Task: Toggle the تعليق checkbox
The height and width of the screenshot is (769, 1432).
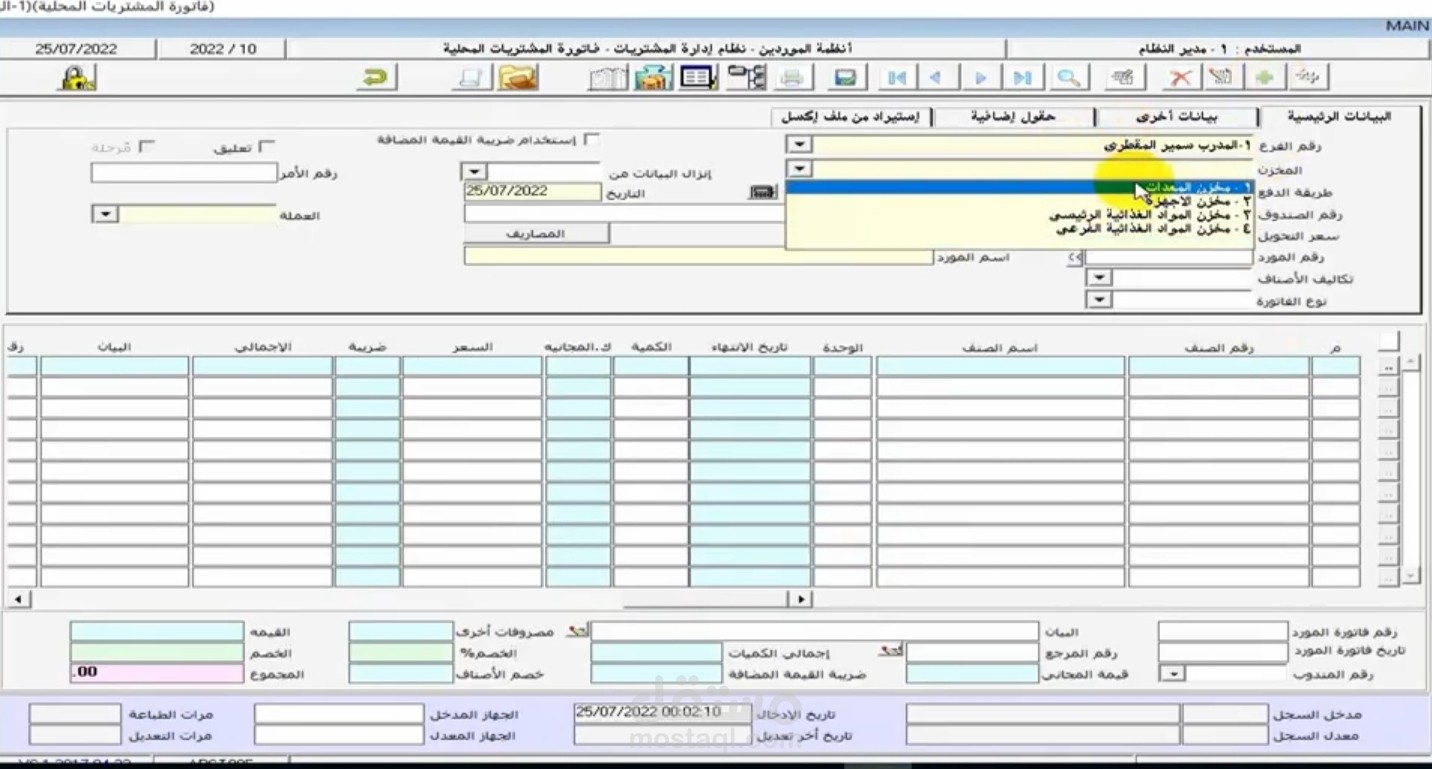Action: tap(266, 147)
